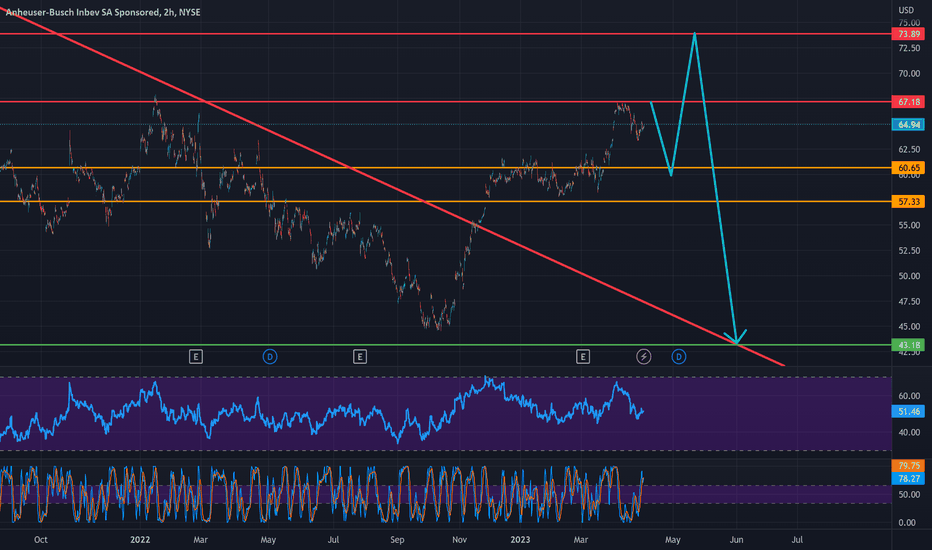Select the orange 57.33 price label
This screenshot has height=550, width=932.
[908, 202]
